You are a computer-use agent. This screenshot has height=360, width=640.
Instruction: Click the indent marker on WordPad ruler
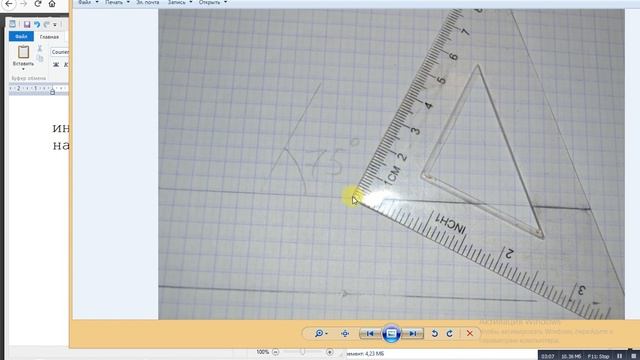click(x=52, y=91)
